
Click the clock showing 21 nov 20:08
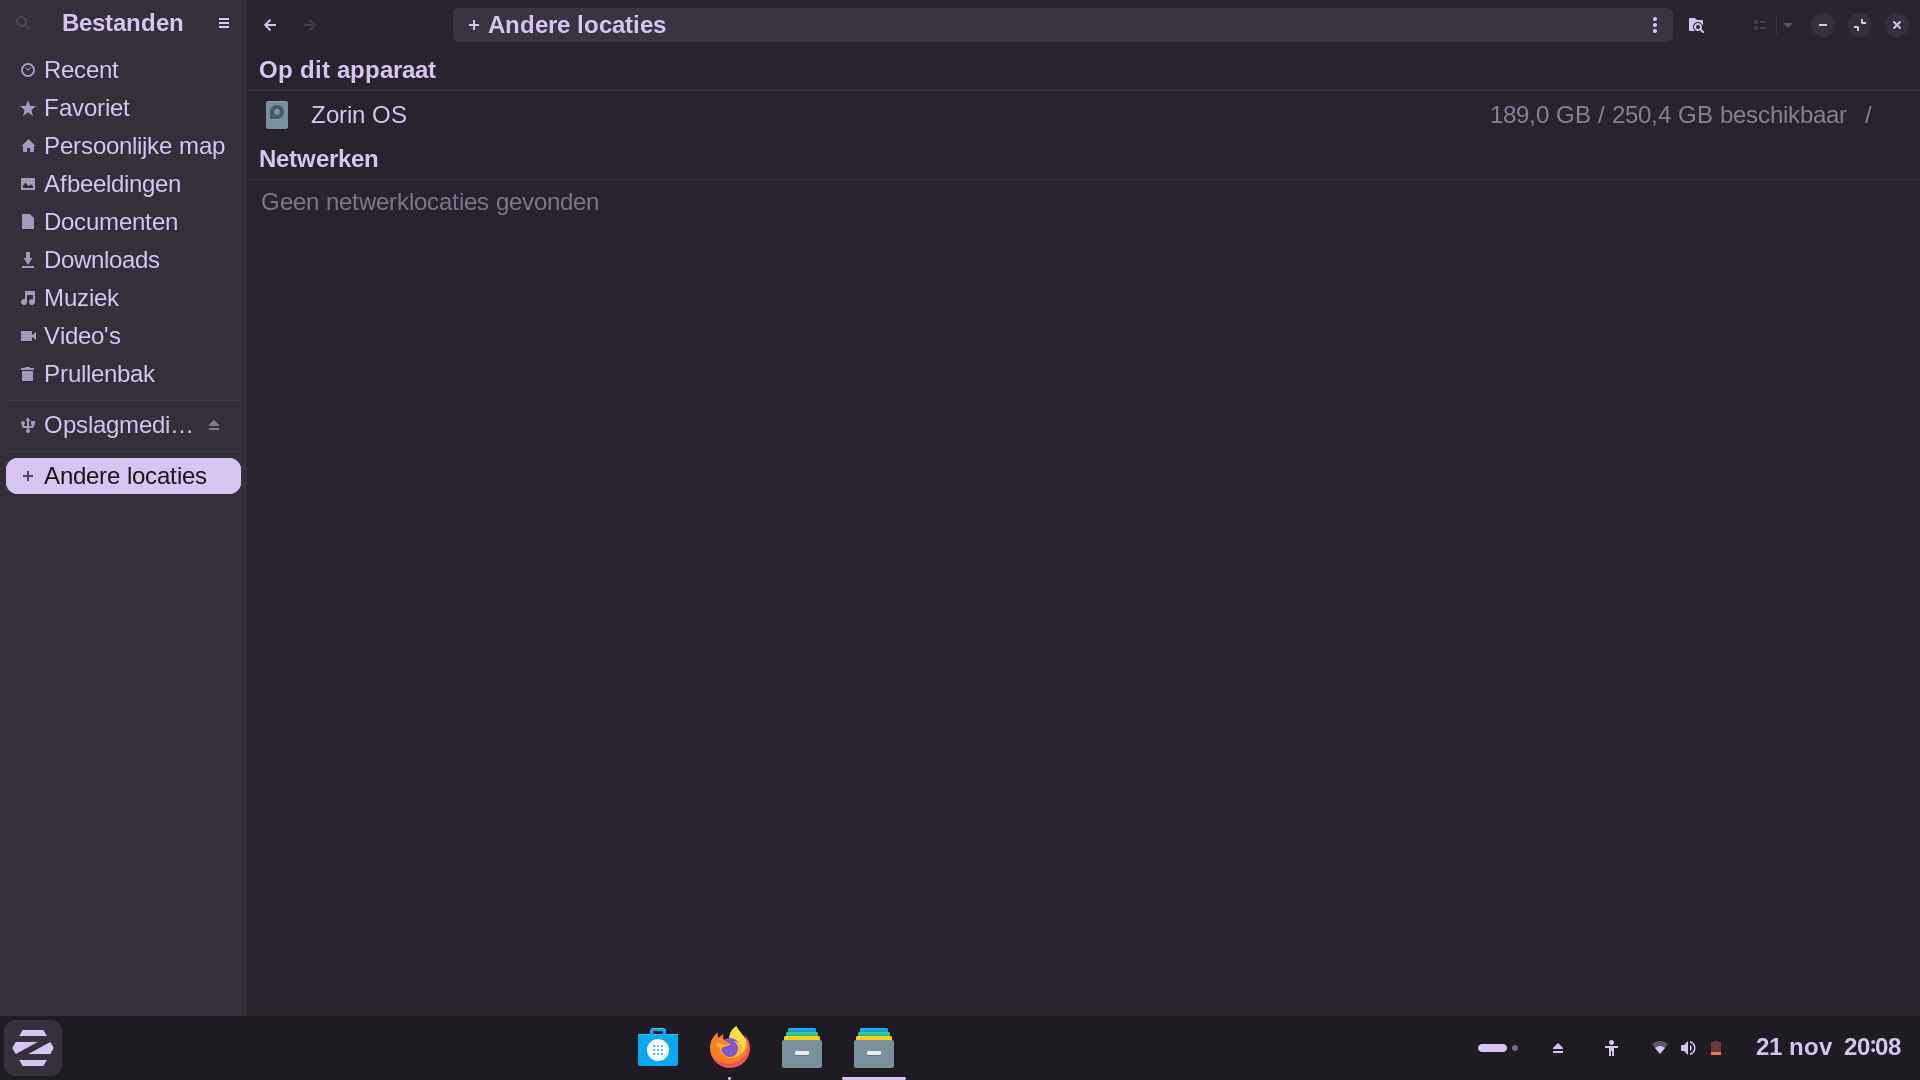coord(1827,1047)
